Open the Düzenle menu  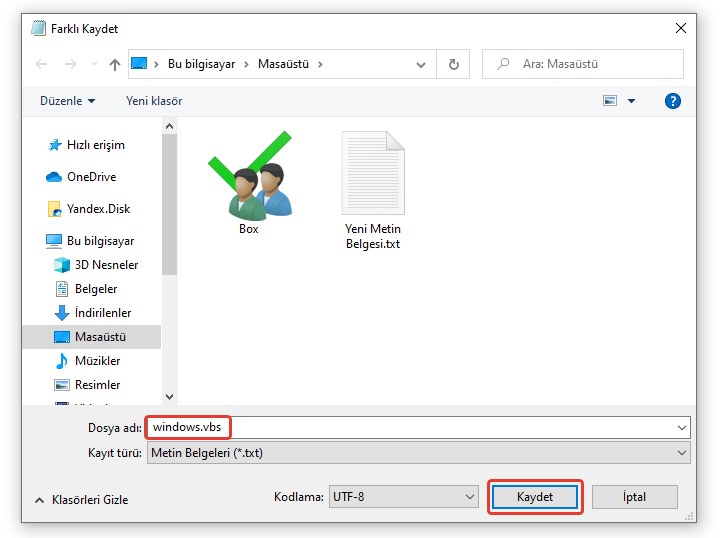[x=68, y=101]
